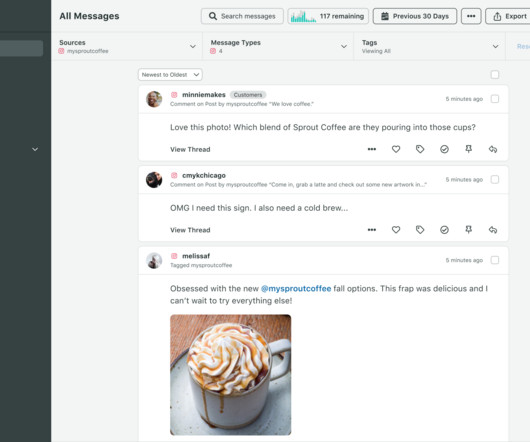Pin the cmykchicago message

coord(468,230)
